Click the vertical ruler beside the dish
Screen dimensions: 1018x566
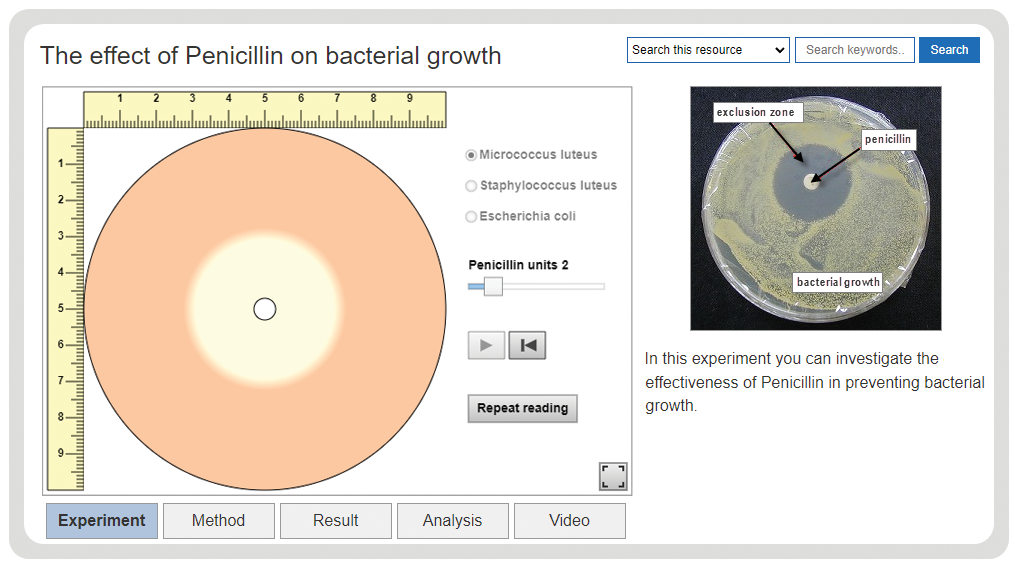[x=66, y=309]
